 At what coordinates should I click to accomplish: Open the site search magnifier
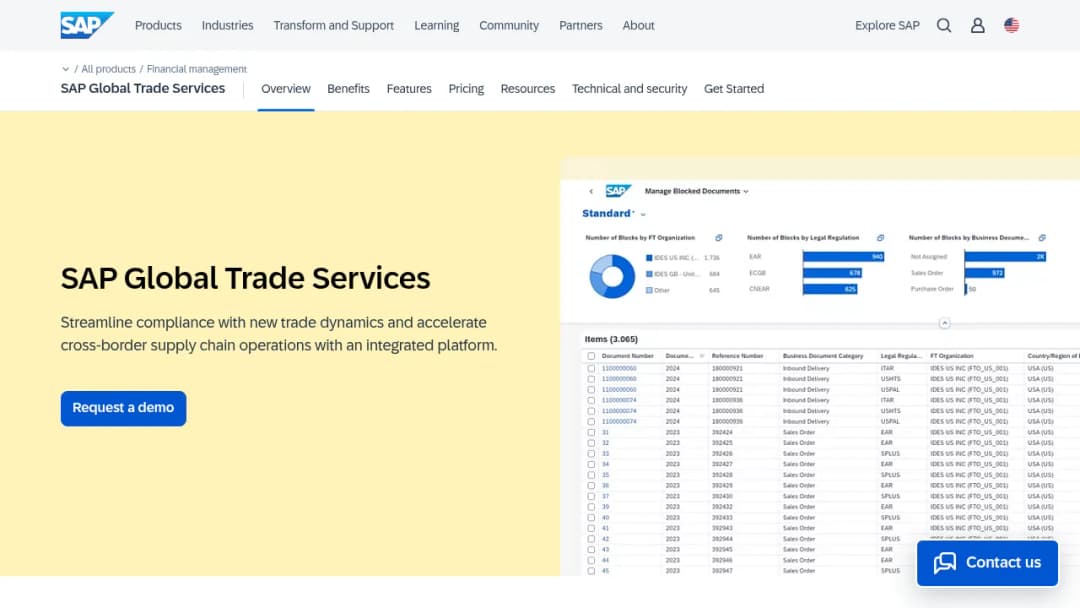click(944, 25)
